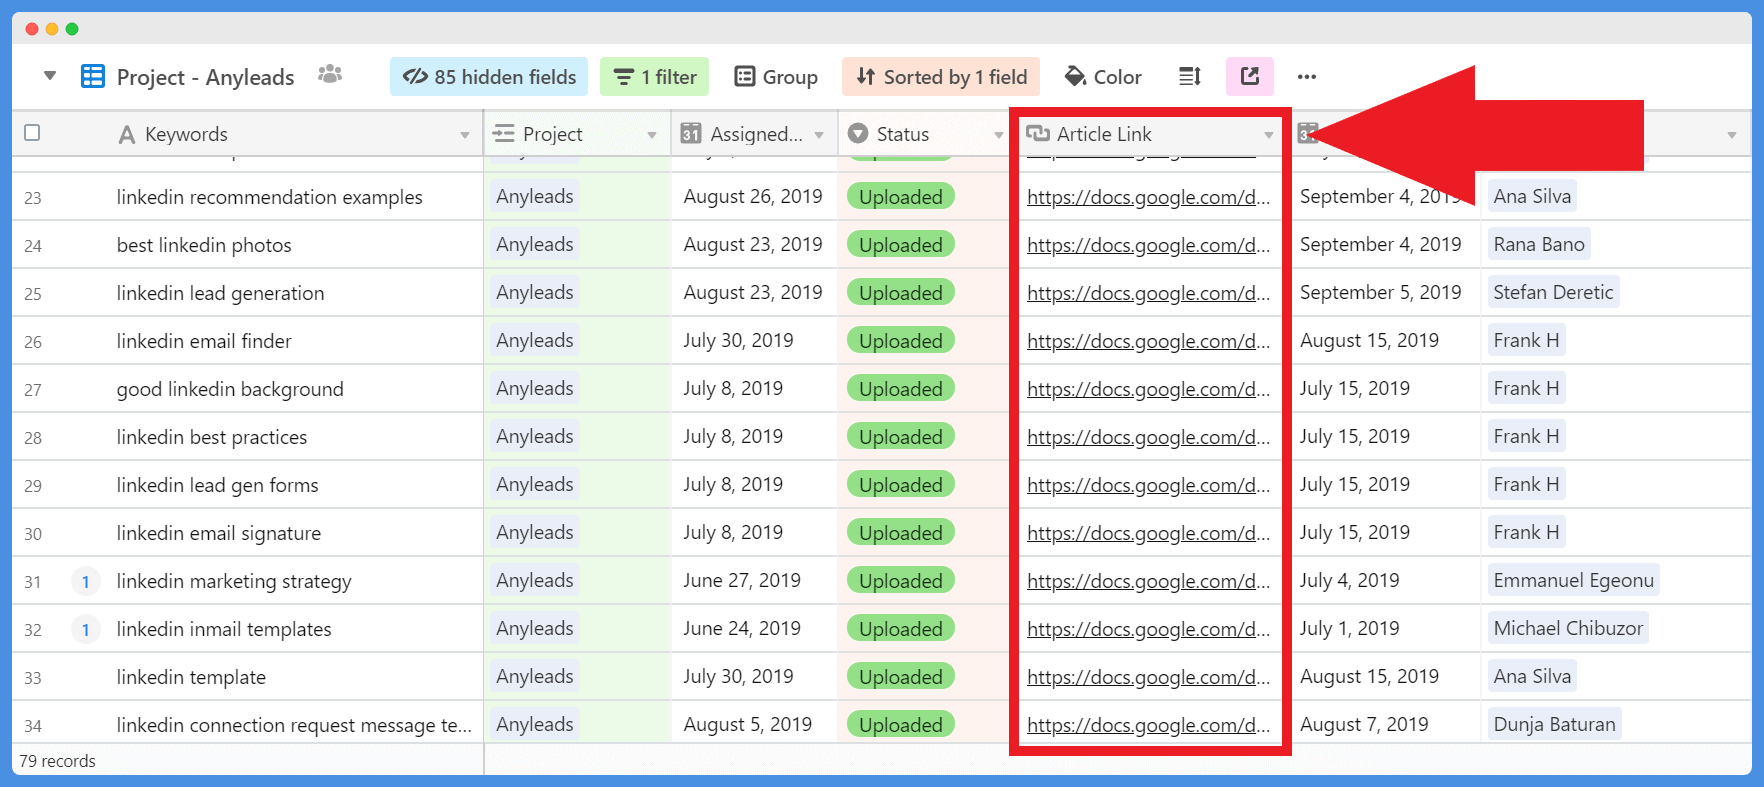Click the share view icon
This screenshot has width=1764, height=787.
click(1250, 76)
